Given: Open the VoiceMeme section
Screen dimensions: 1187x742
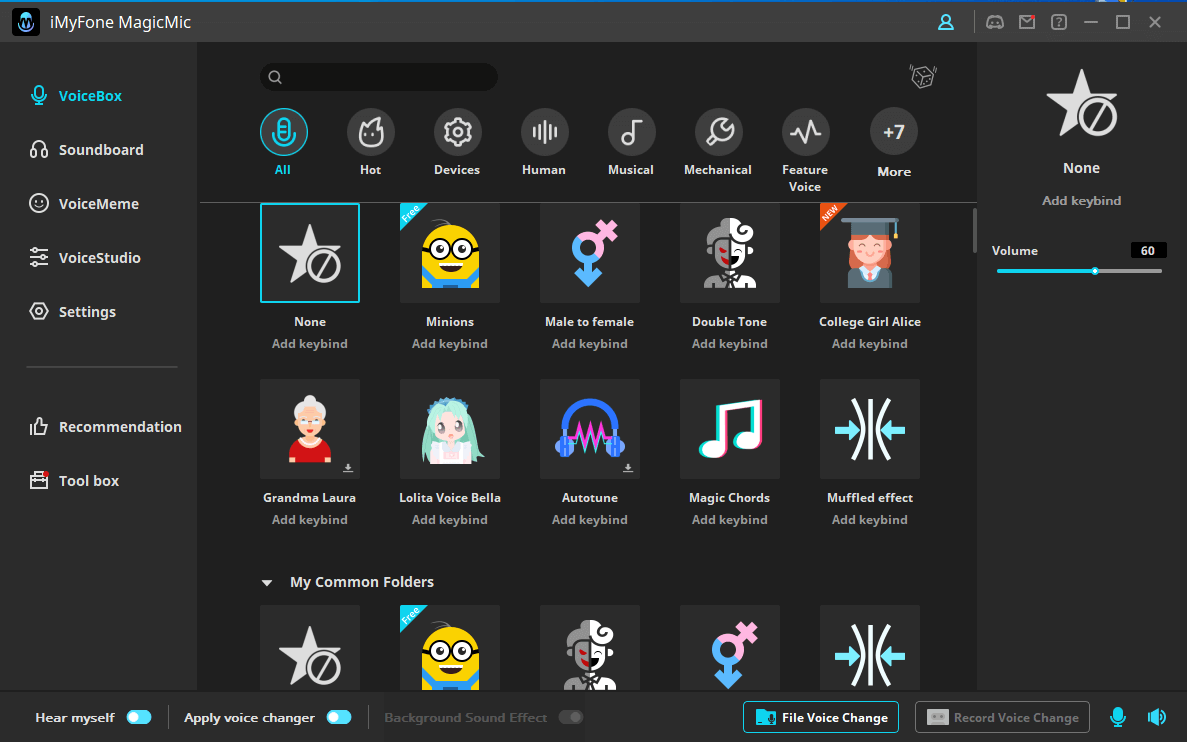Looking at the screenshot, I should 84,203.
